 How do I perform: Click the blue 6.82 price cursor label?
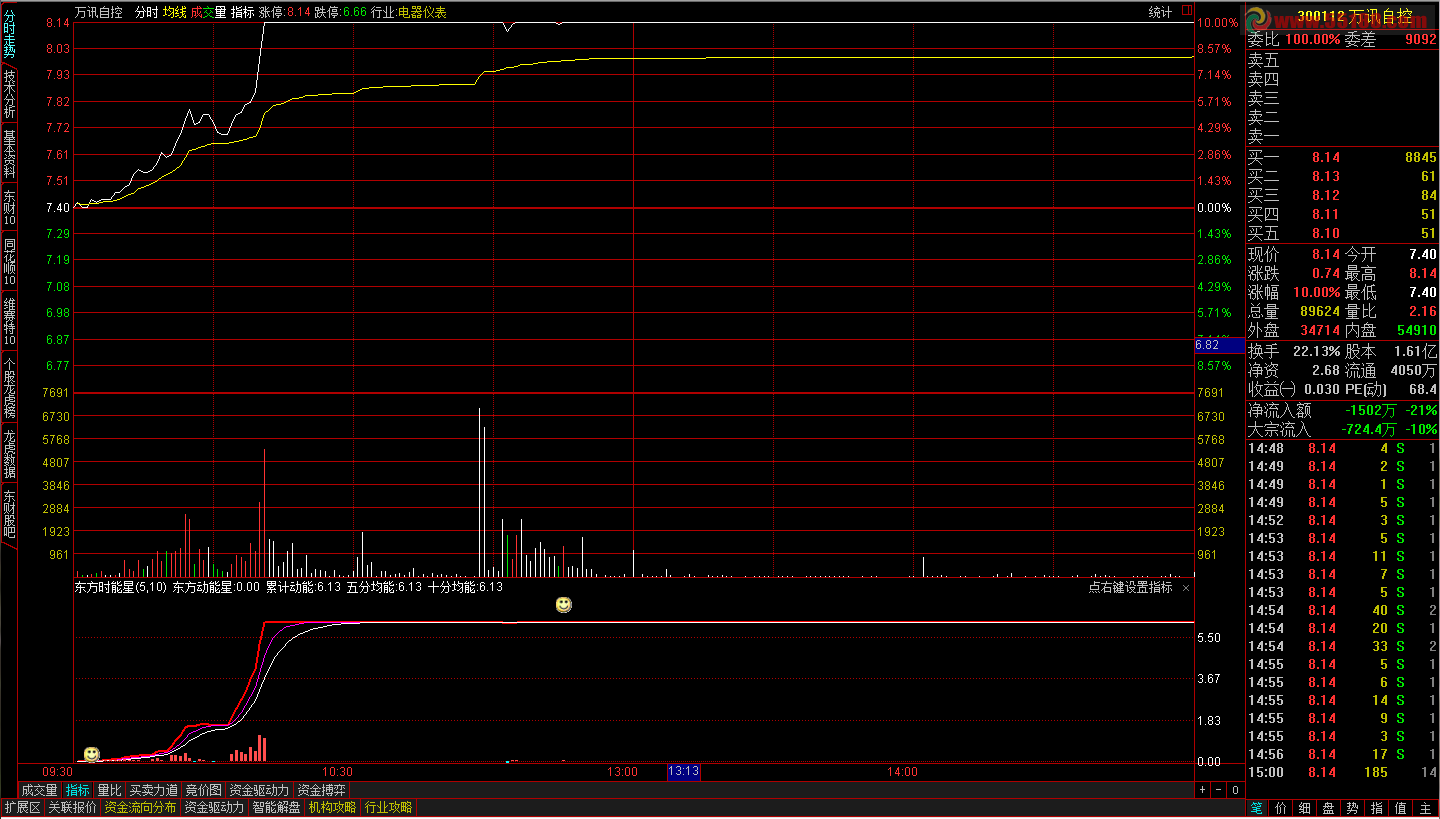1220,344
